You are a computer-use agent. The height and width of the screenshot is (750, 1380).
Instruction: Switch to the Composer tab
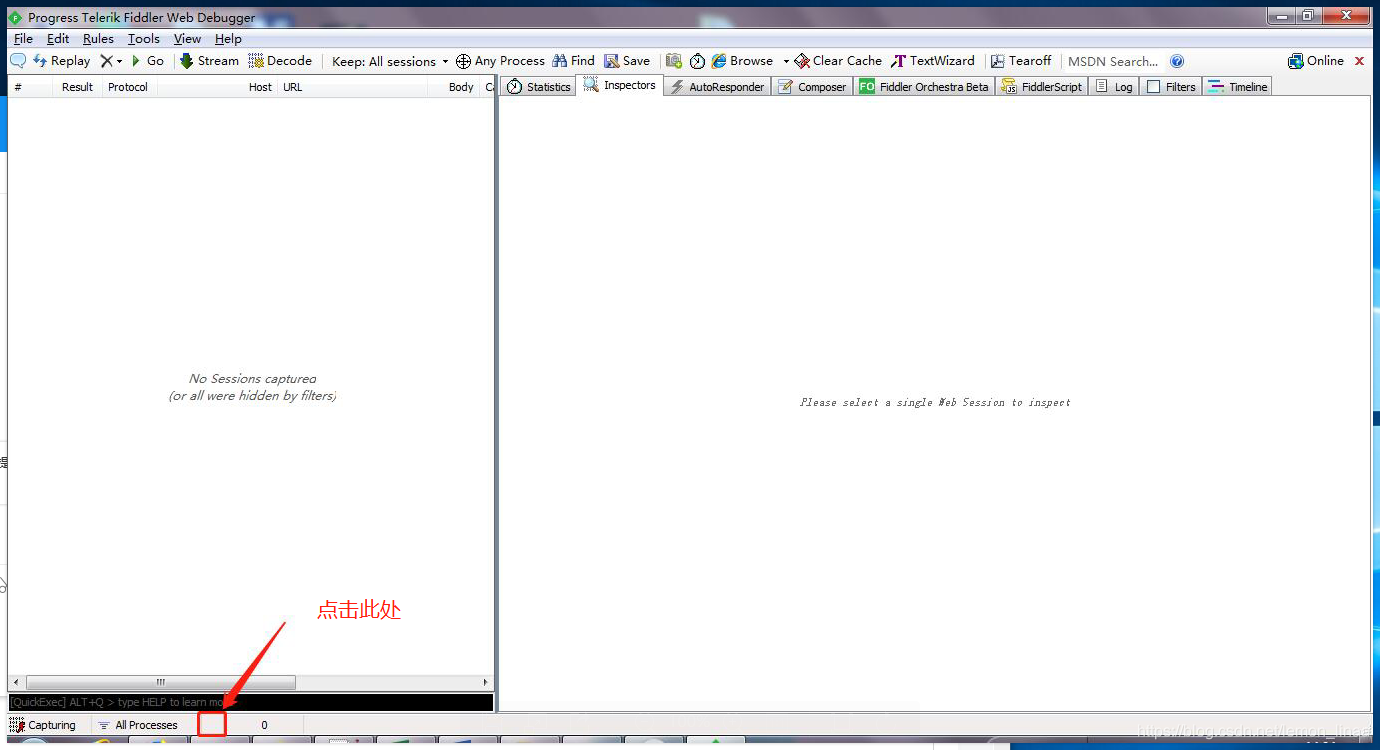pos(812,87)
